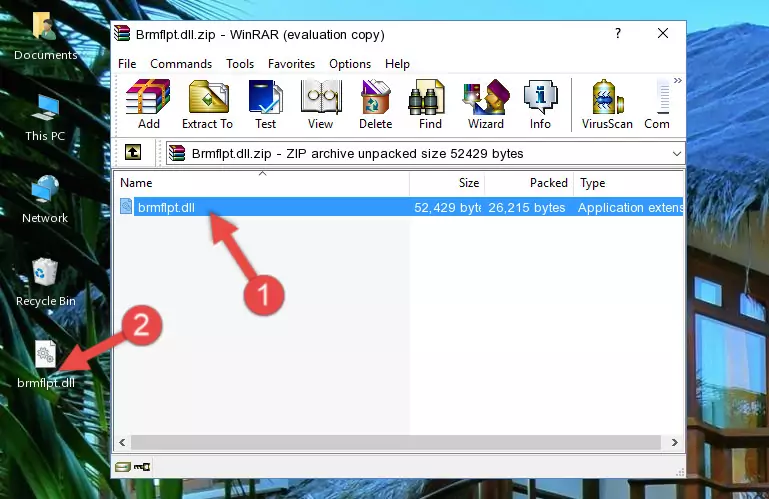This screenshot has height=499, width=769.
Task: Select the Recycle Bin desktop icon
Action: (x=46, y=283)
